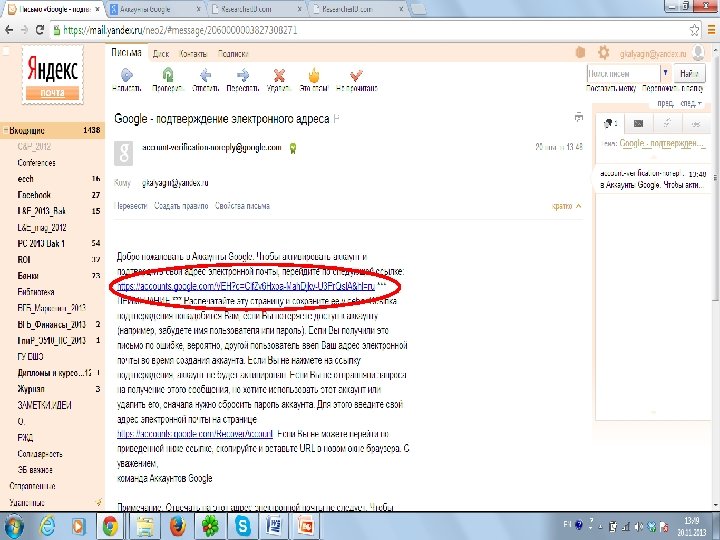The width and height of the screenshot is (720, 540).
Task: Click the account email address in the header
Action: tap(653, 54)
